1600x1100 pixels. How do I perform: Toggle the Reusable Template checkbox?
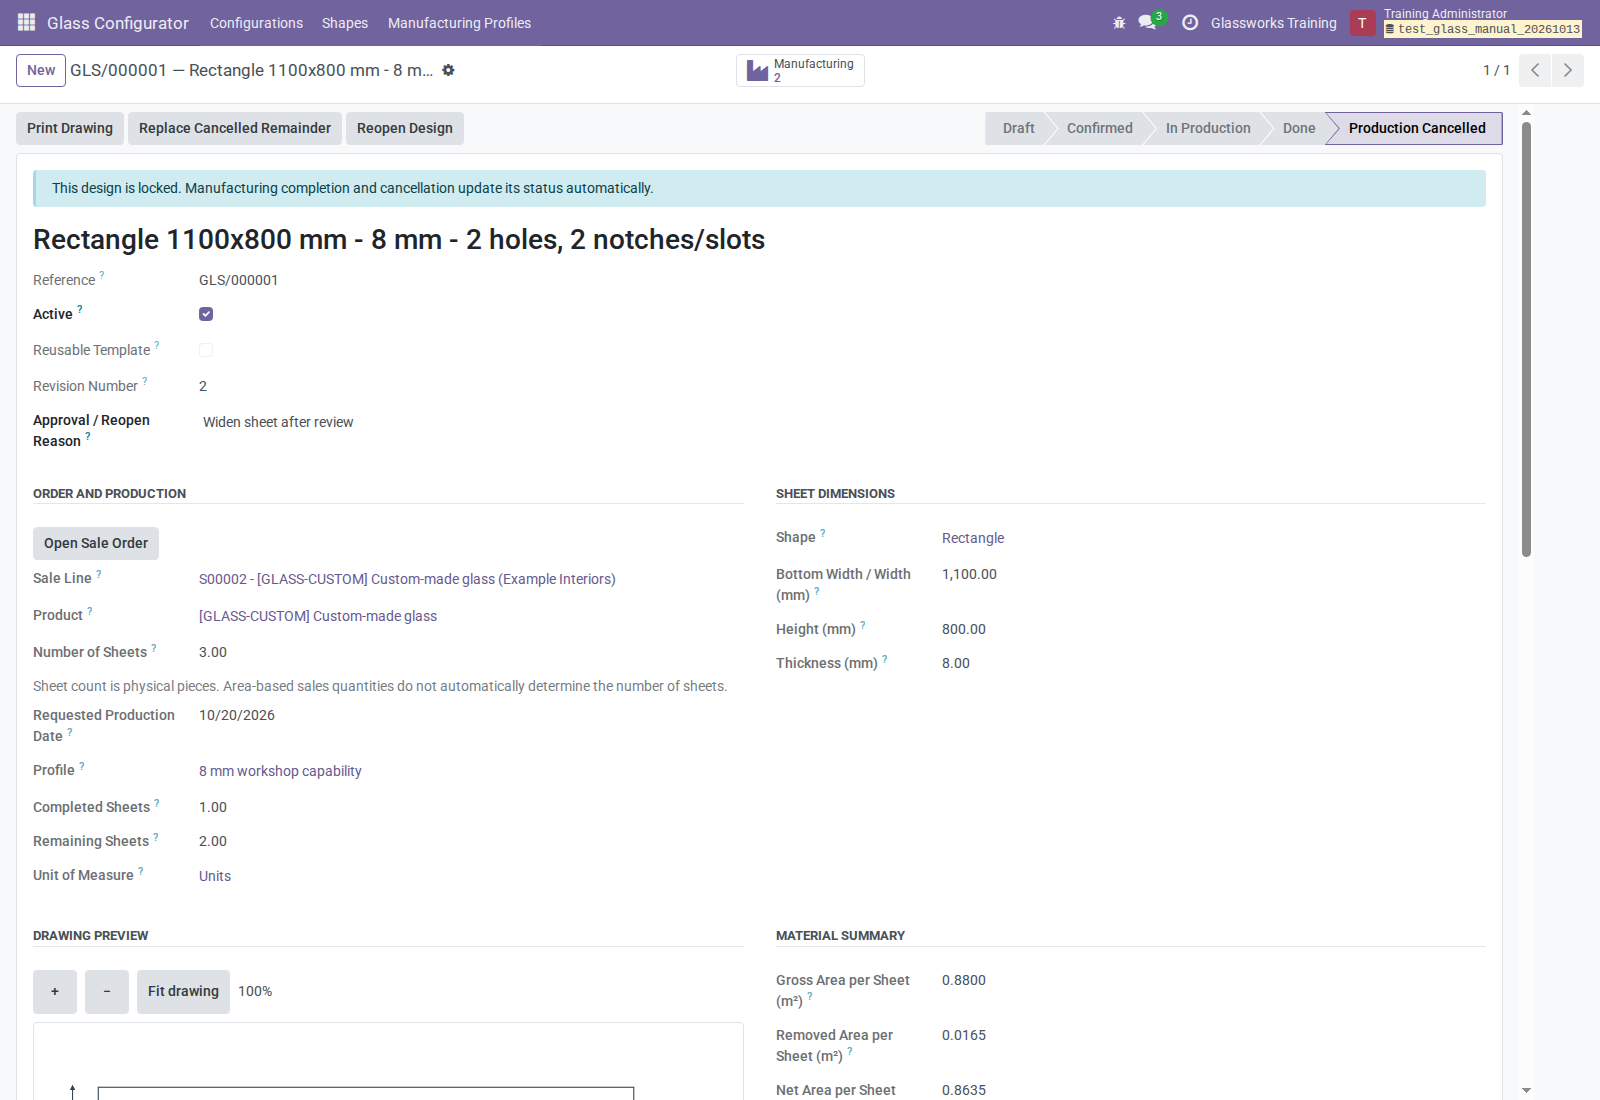coord(206,350)
